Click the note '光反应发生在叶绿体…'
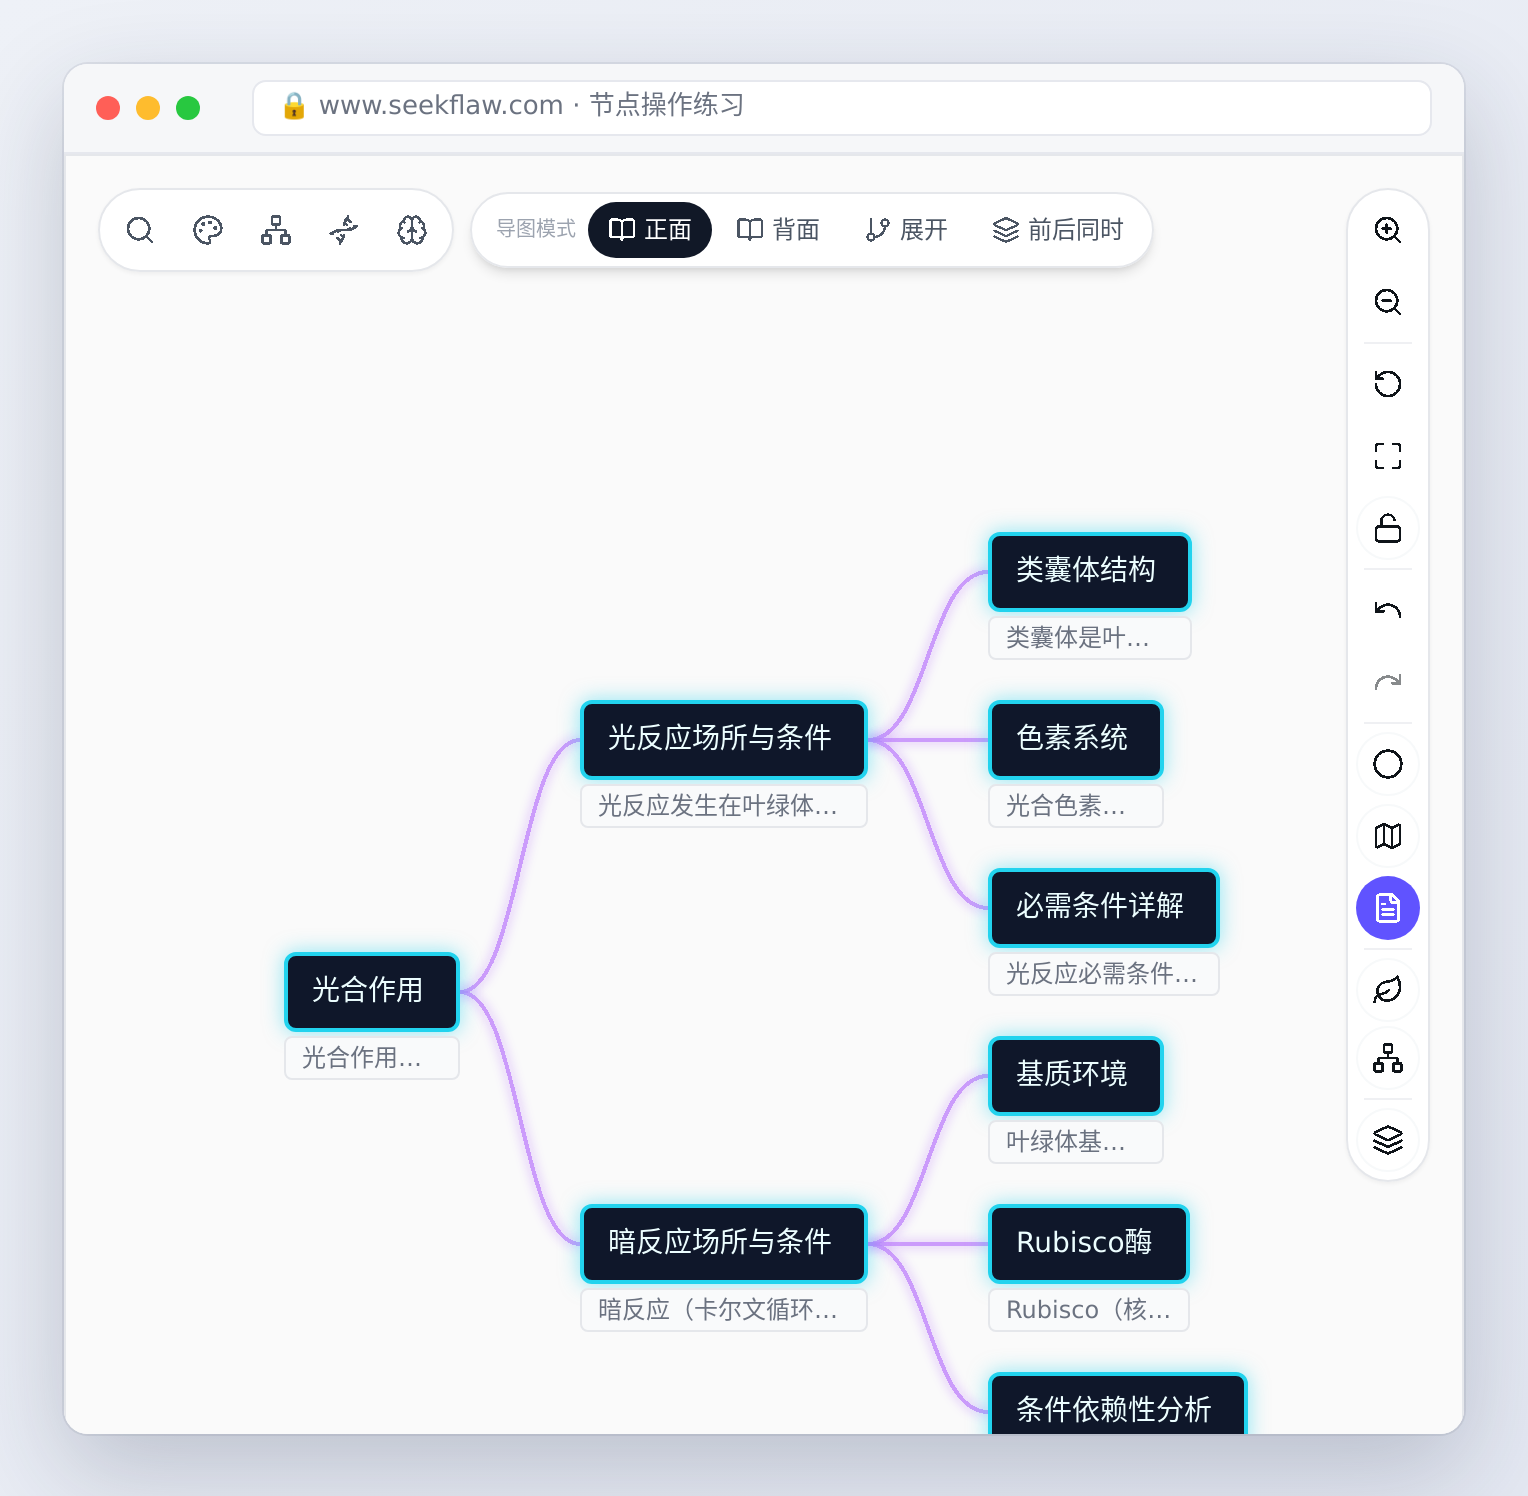Screen dimensions: 1528x1496 pos(724,806)
